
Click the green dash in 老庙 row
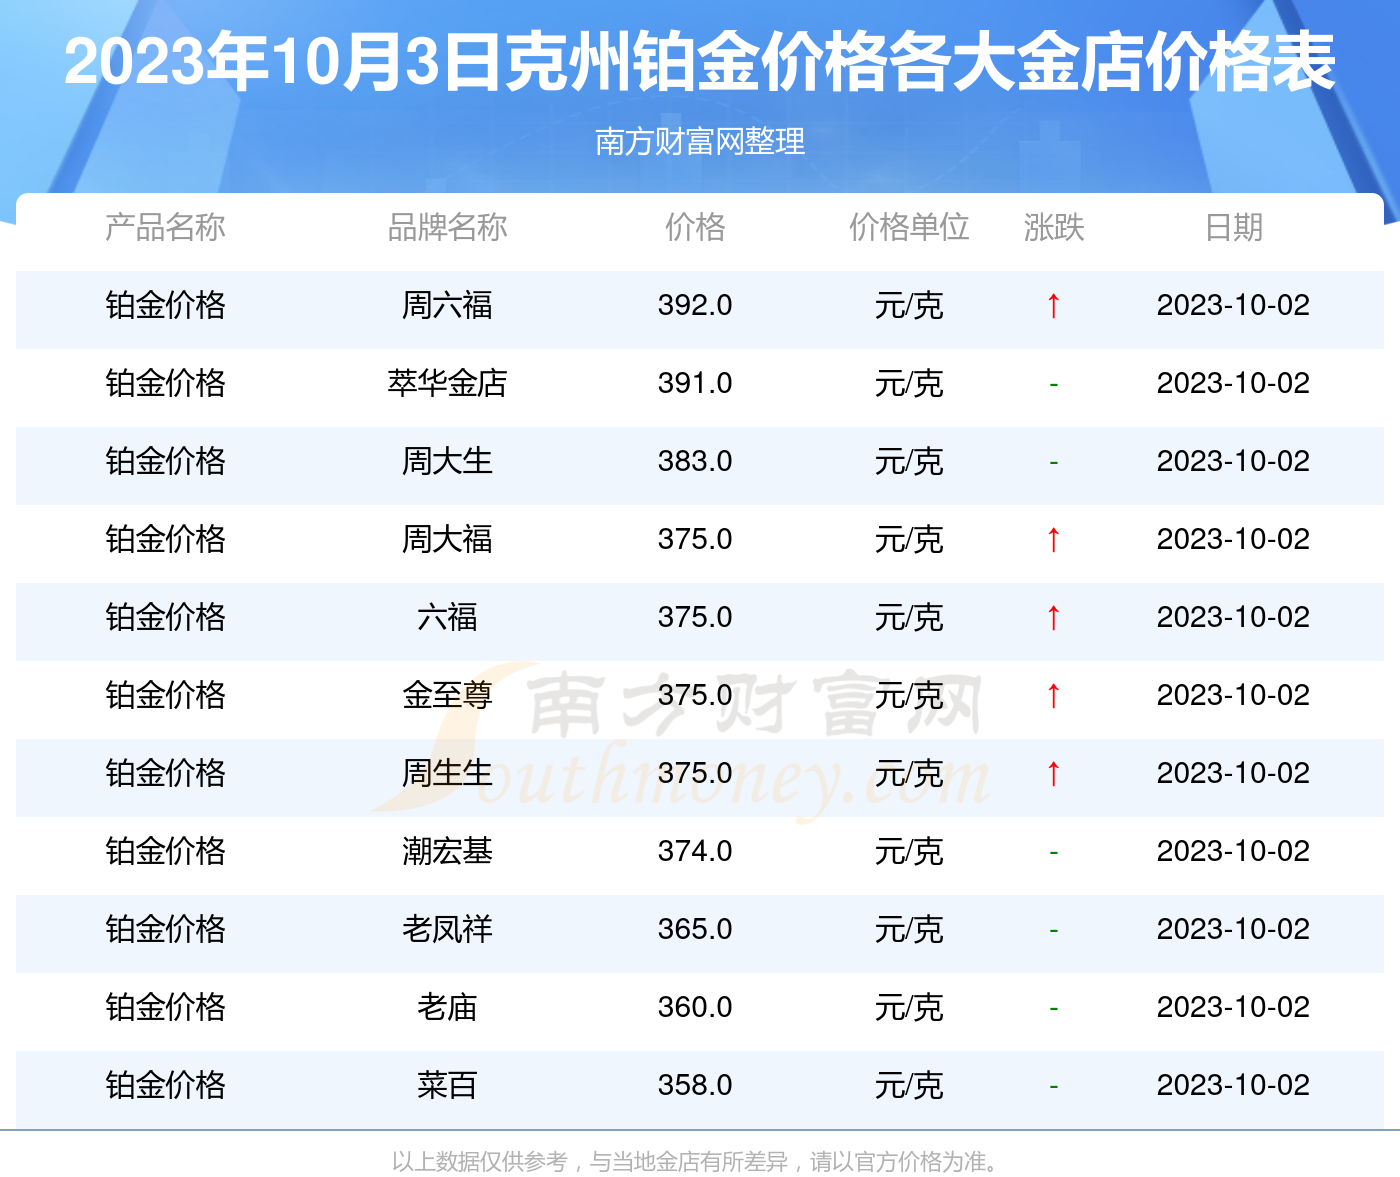click(x=1053, y=1009)
